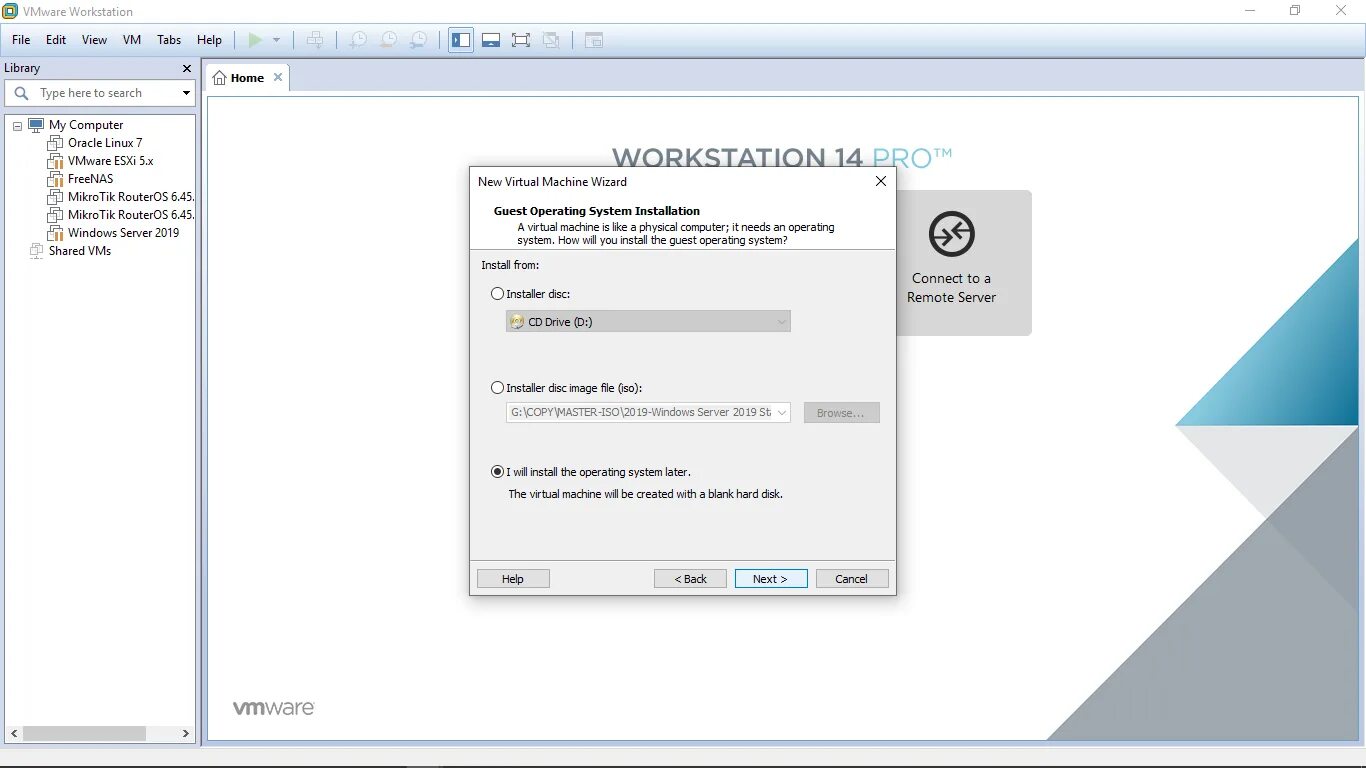Open the Tabs menu
Screen dimensions: 1366x768
[x=169, y=40]
